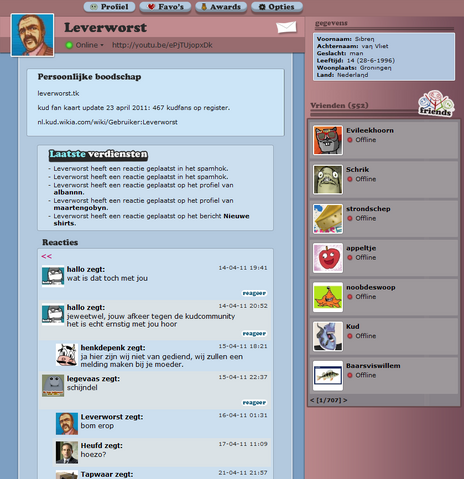Click Leverworst's avatar in comments
Screen dimensions: 464x479
67,424
